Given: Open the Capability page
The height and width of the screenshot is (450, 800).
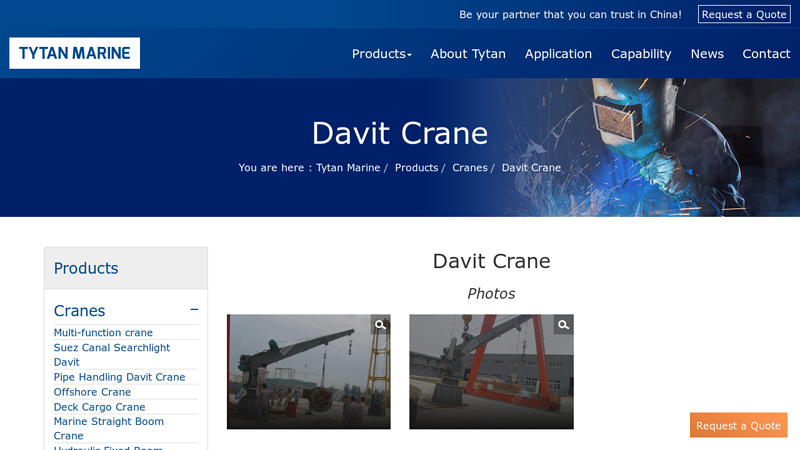Looking at the screenshot, I should (641, 54).
